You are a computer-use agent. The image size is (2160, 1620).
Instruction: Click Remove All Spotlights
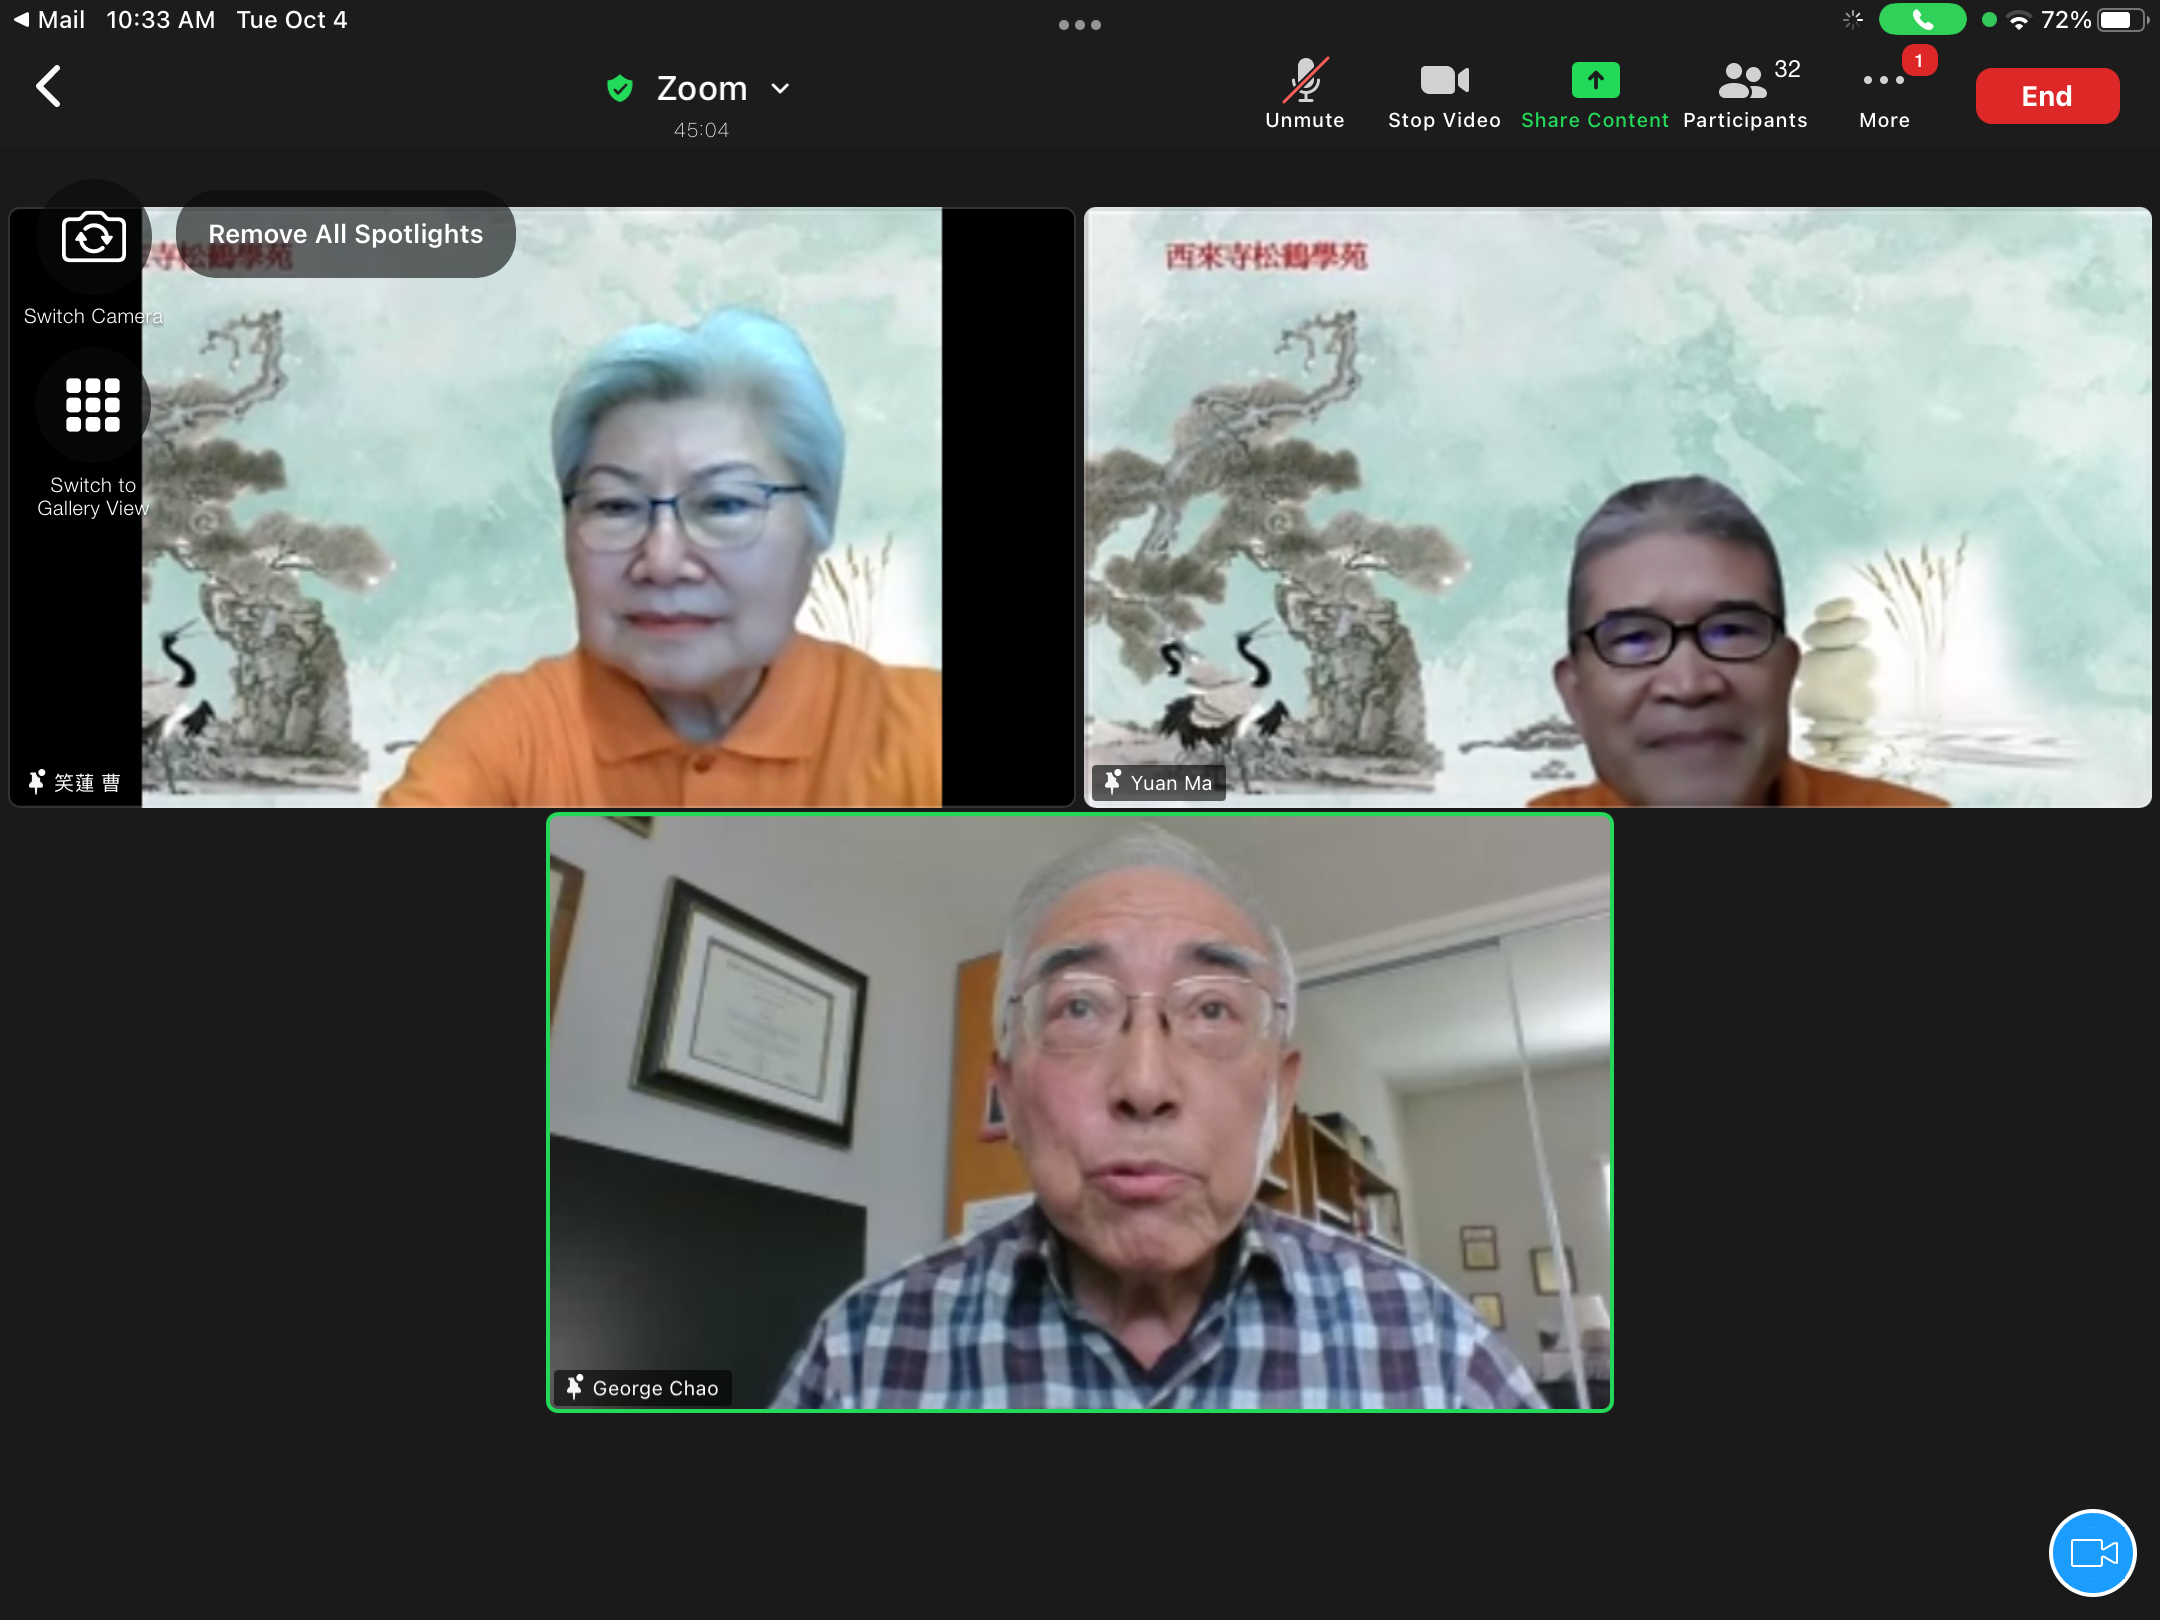tap(345, 234)
